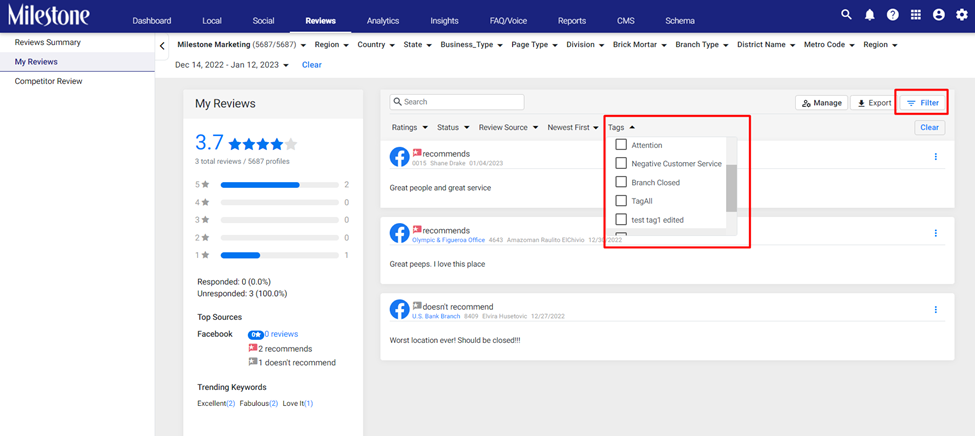Collapse the sidebar with the chevron arrow
The image size is (975, 436).
coord(162,45)
